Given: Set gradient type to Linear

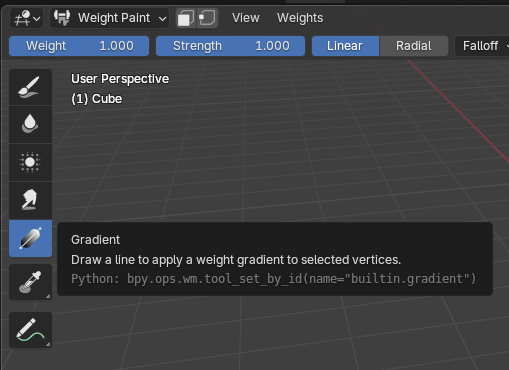Looking at the screenshot, I should (345, 46).
